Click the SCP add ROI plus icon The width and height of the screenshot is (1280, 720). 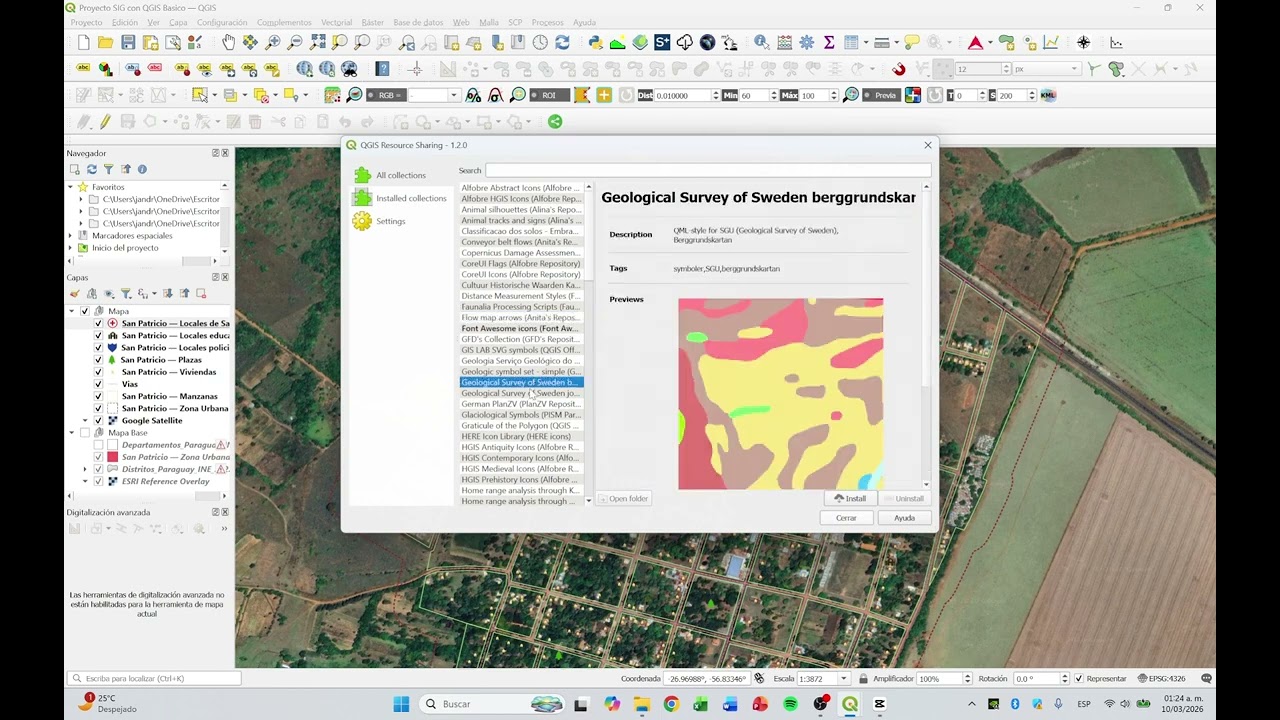click(604, 95)
